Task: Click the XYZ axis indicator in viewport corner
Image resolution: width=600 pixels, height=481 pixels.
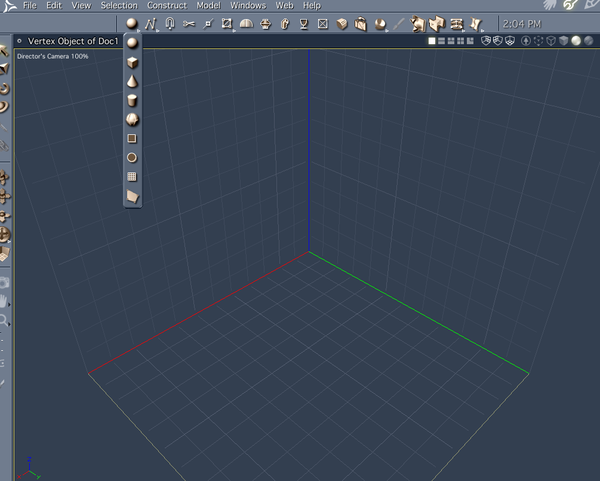Action: [x=29, y=468]
